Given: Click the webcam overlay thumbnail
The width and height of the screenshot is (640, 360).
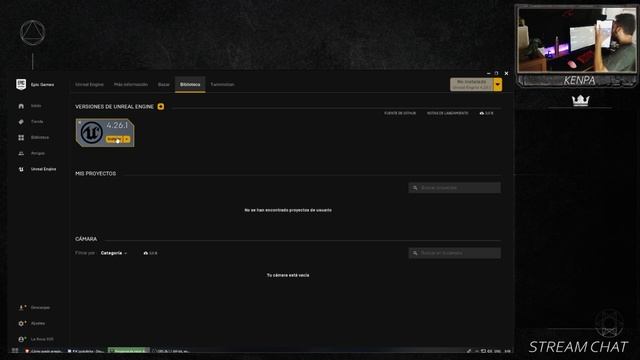Looking at the screenshot, I should click(577, 40).
